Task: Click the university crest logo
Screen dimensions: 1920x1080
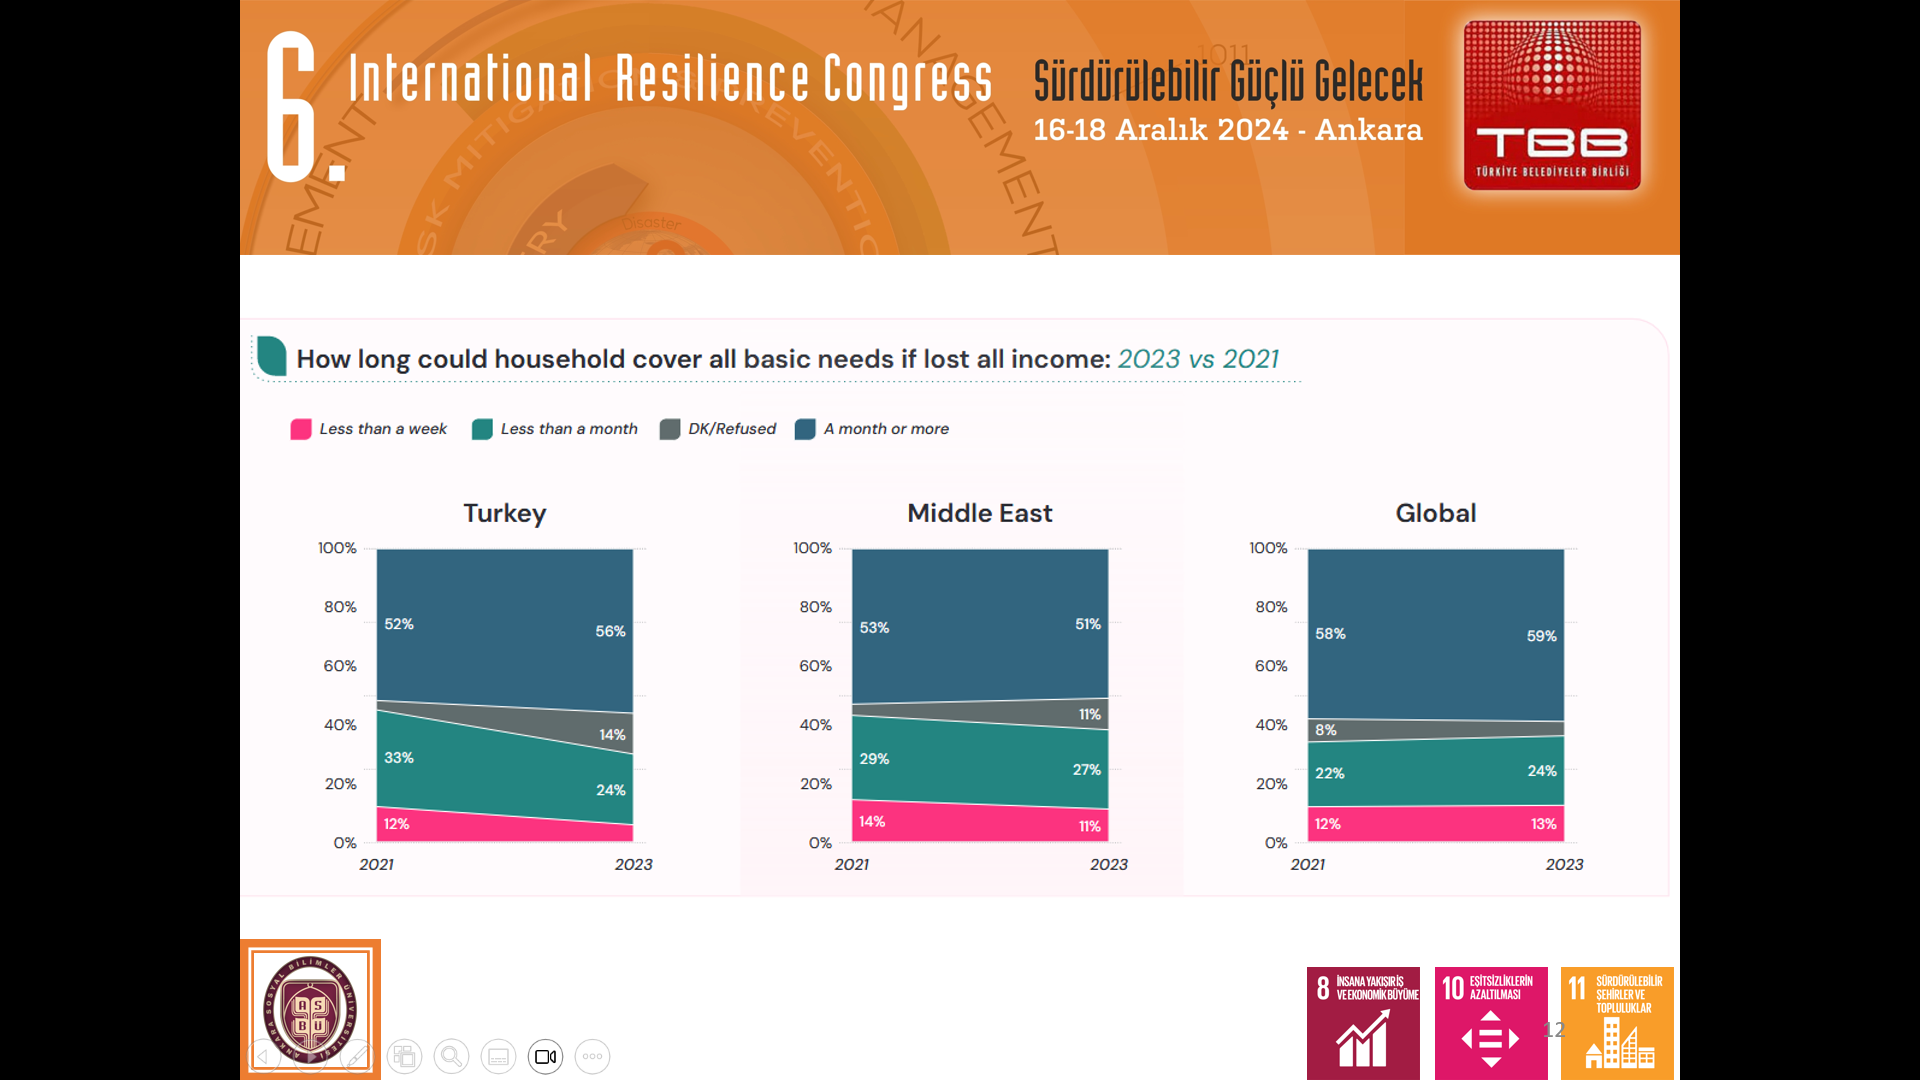Action: click(310, 1009)
